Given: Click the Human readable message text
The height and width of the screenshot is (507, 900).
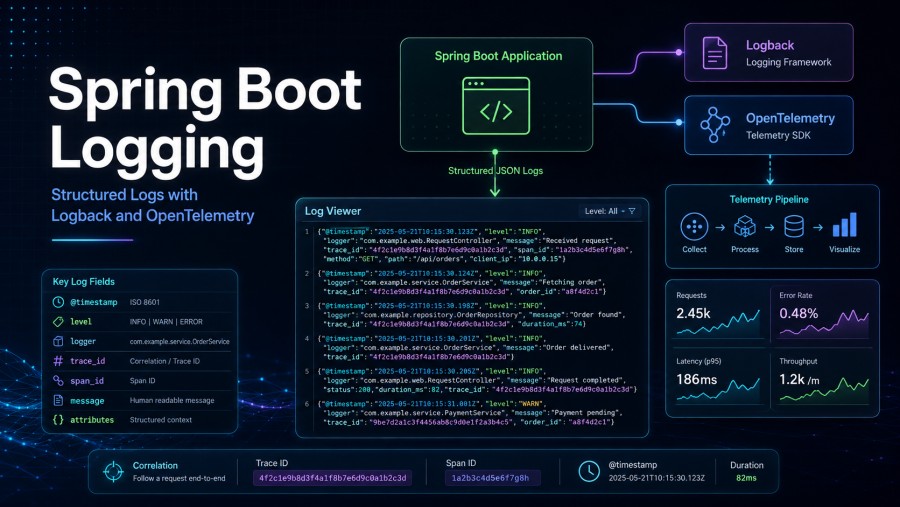Looking at the screenshot, I should point(172,400).
